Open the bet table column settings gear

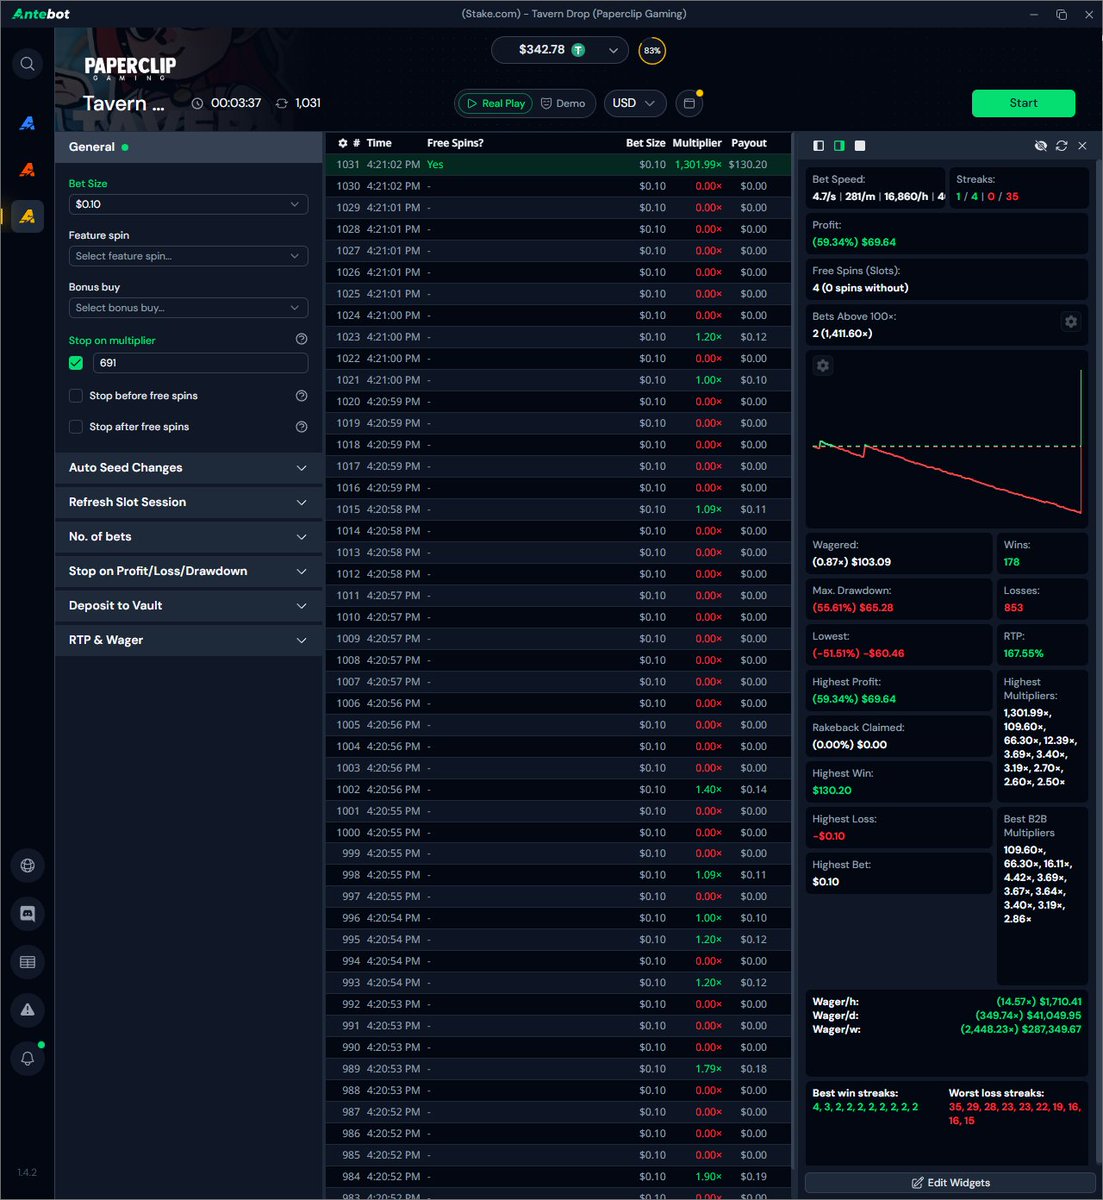342,143
